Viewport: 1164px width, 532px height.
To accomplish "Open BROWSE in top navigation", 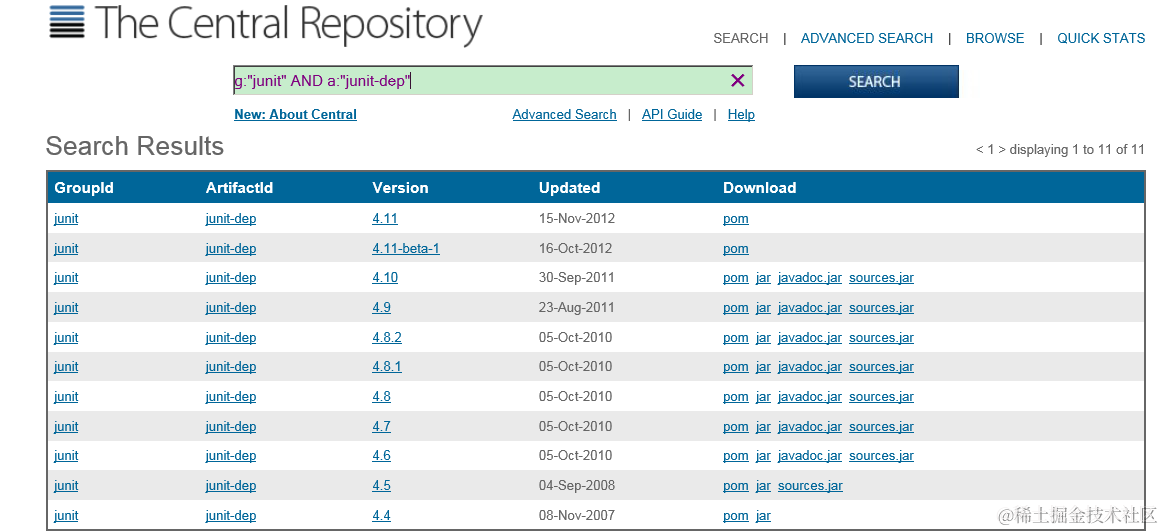I will pyautogui.click(x=995, y=38).
